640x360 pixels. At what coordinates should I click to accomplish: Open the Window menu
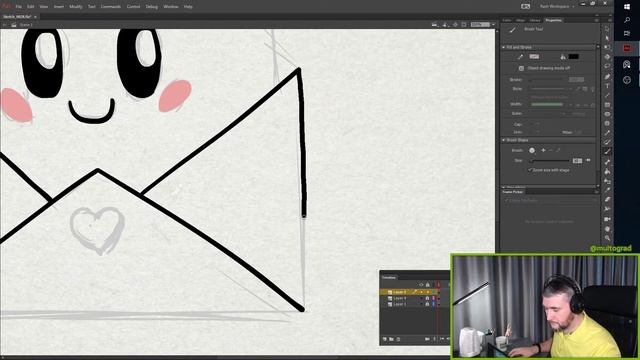click(171, 7)
